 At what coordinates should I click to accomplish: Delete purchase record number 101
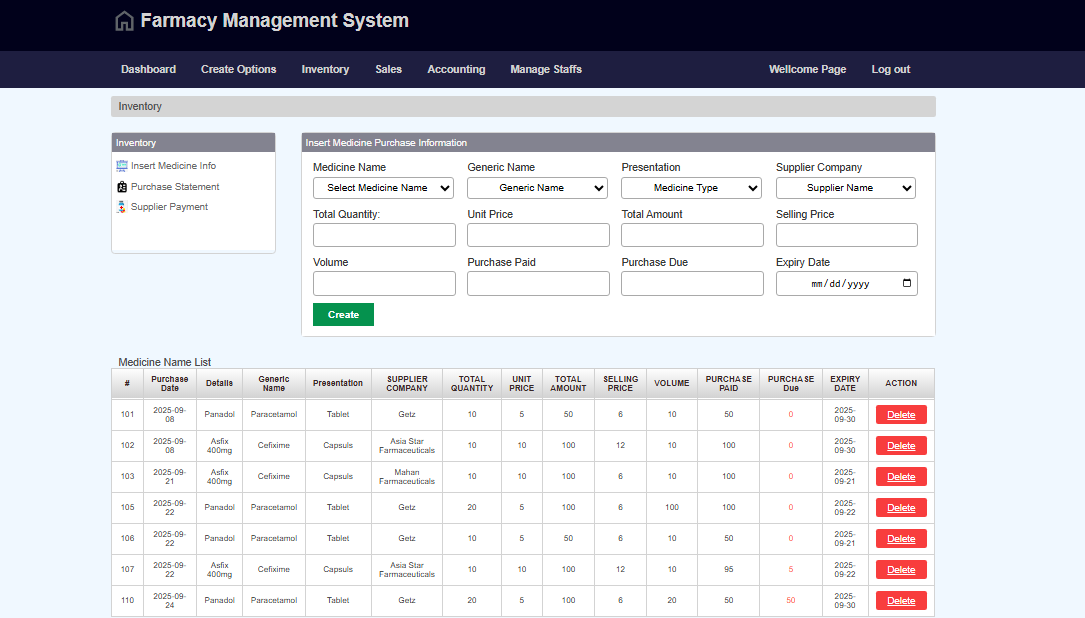pos(900,415)
